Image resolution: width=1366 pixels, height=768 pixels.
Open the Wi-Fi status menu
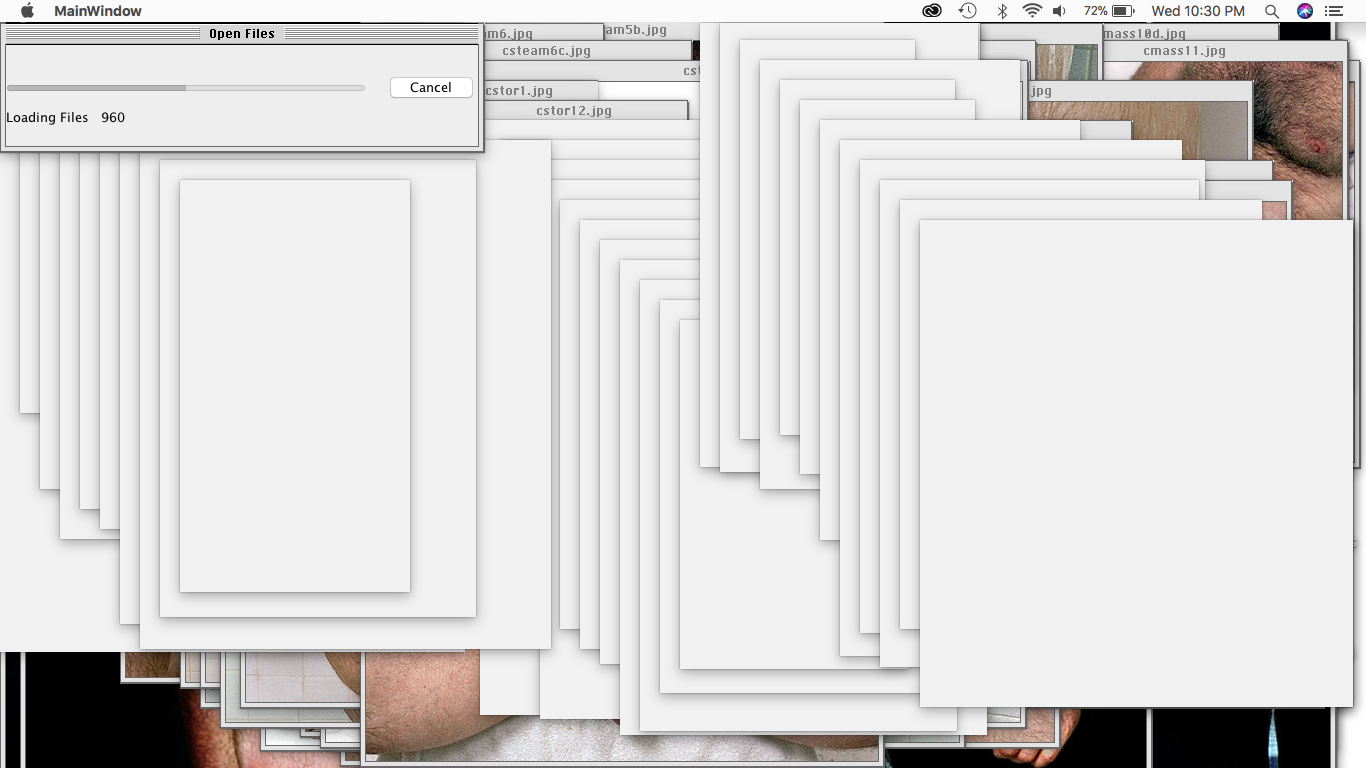tap(1032, 11)
